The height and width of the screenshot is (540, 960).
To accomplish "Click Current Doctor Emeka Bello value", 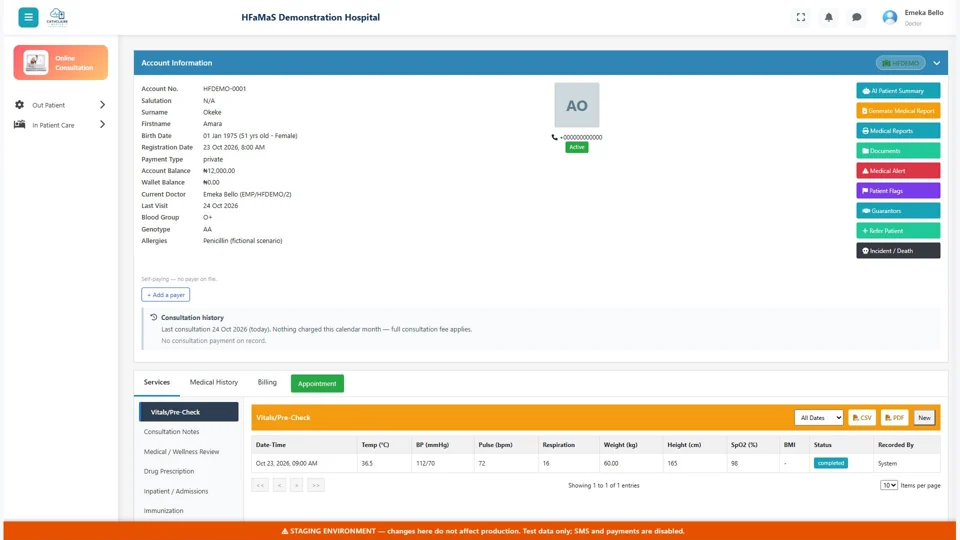I will (x=247, y=194).
